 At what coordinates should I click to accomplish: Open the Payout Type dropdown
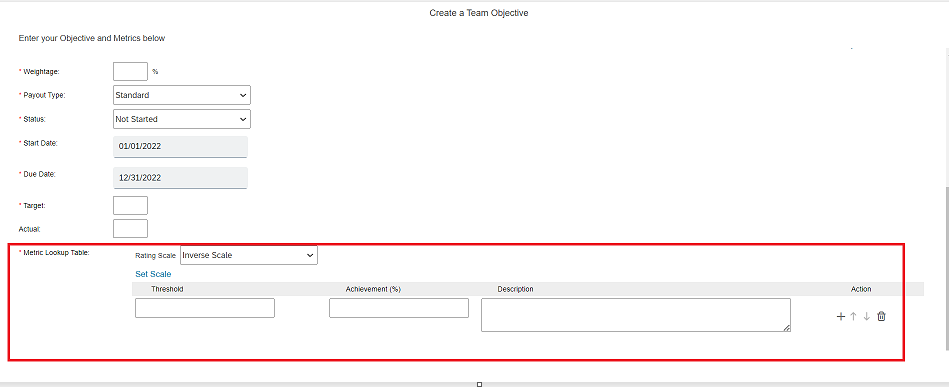pos(182,95)
